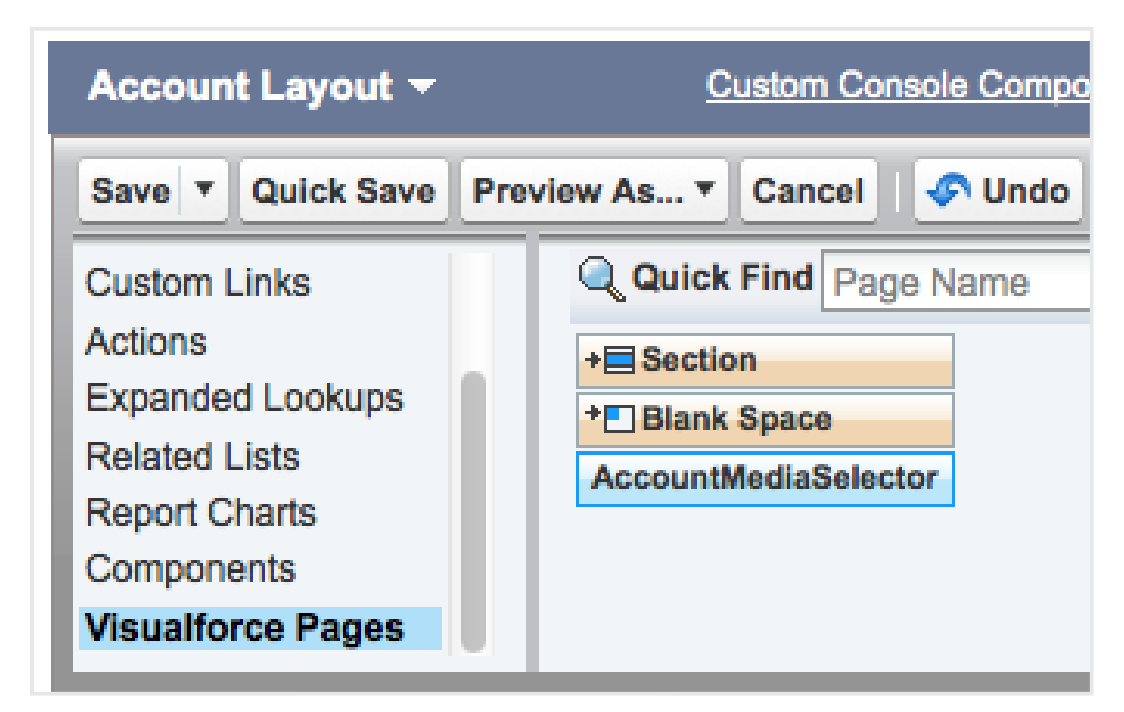Choose Expanded Lookups from the list
This screenshot has width=1124, height=712.
tap(244, 399)
